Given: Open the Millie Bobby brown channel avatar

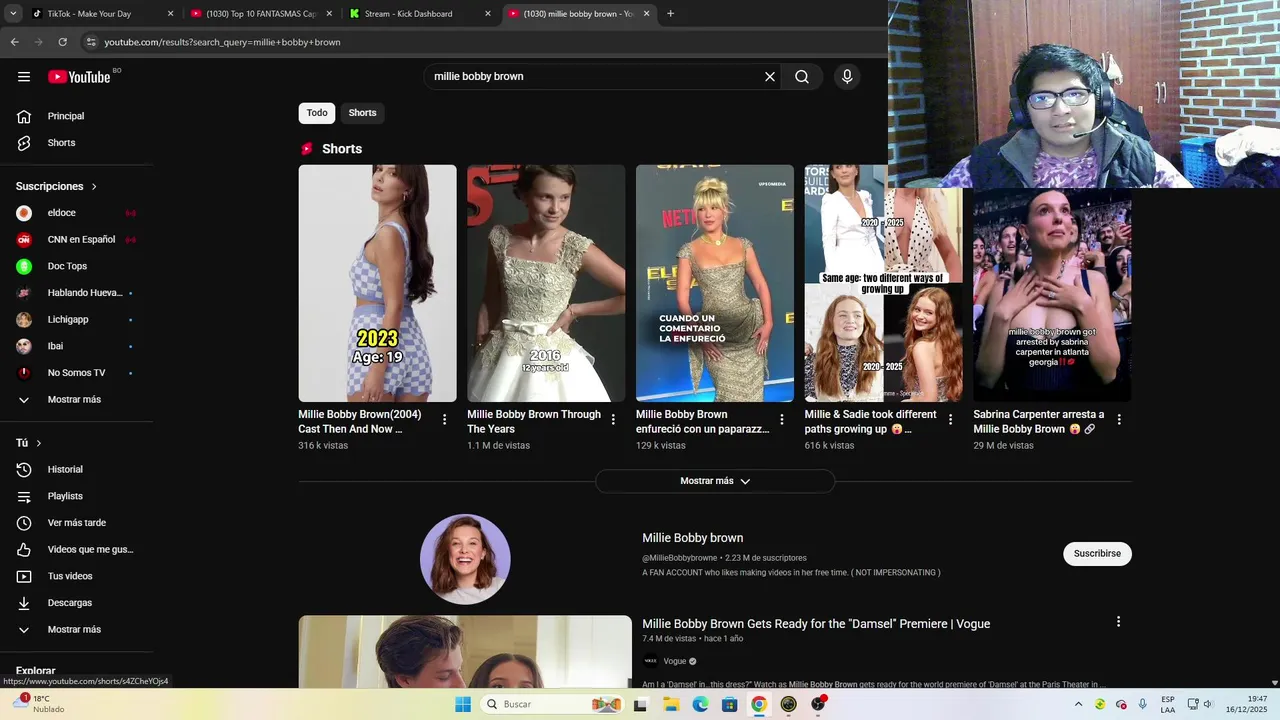Looking at the screenshot, I should tap(465, 559).
